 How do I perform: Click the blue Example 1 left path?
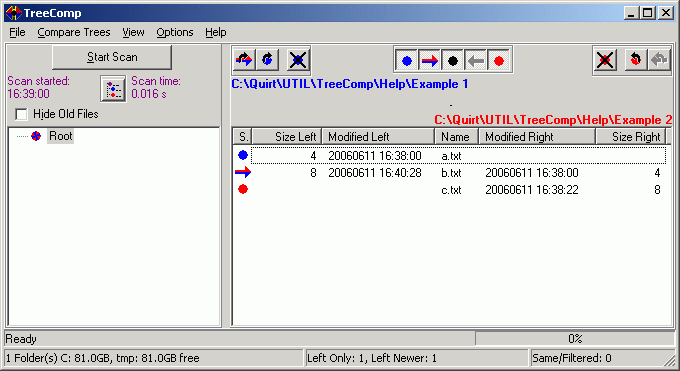[350, 84]
